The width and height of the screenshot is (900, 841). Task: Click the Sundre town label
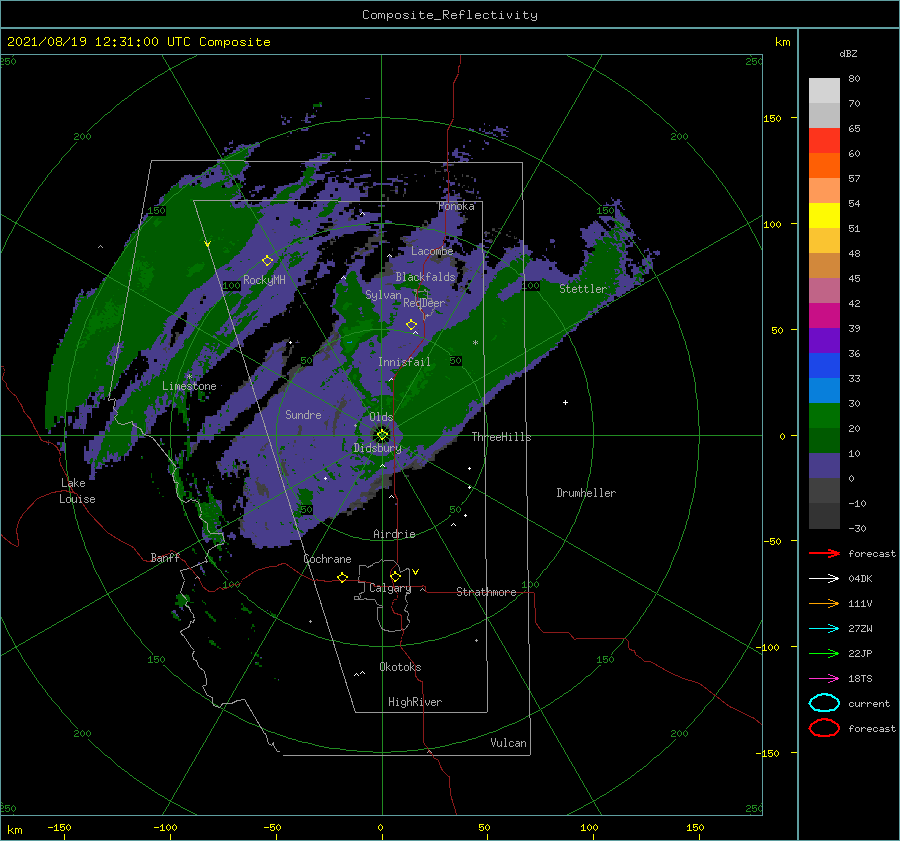(304, 414)
